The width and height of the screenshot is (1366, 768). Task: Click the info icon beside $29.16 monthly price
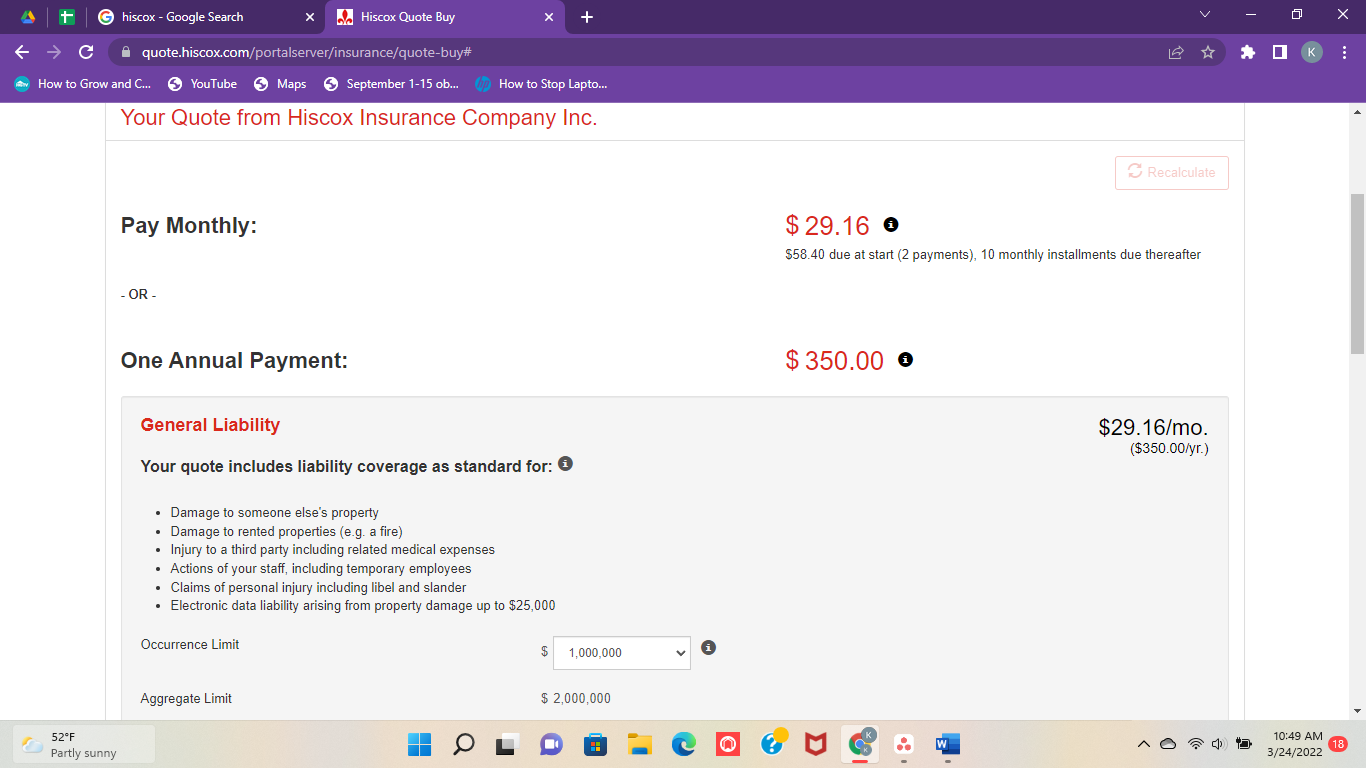[891, 225]
